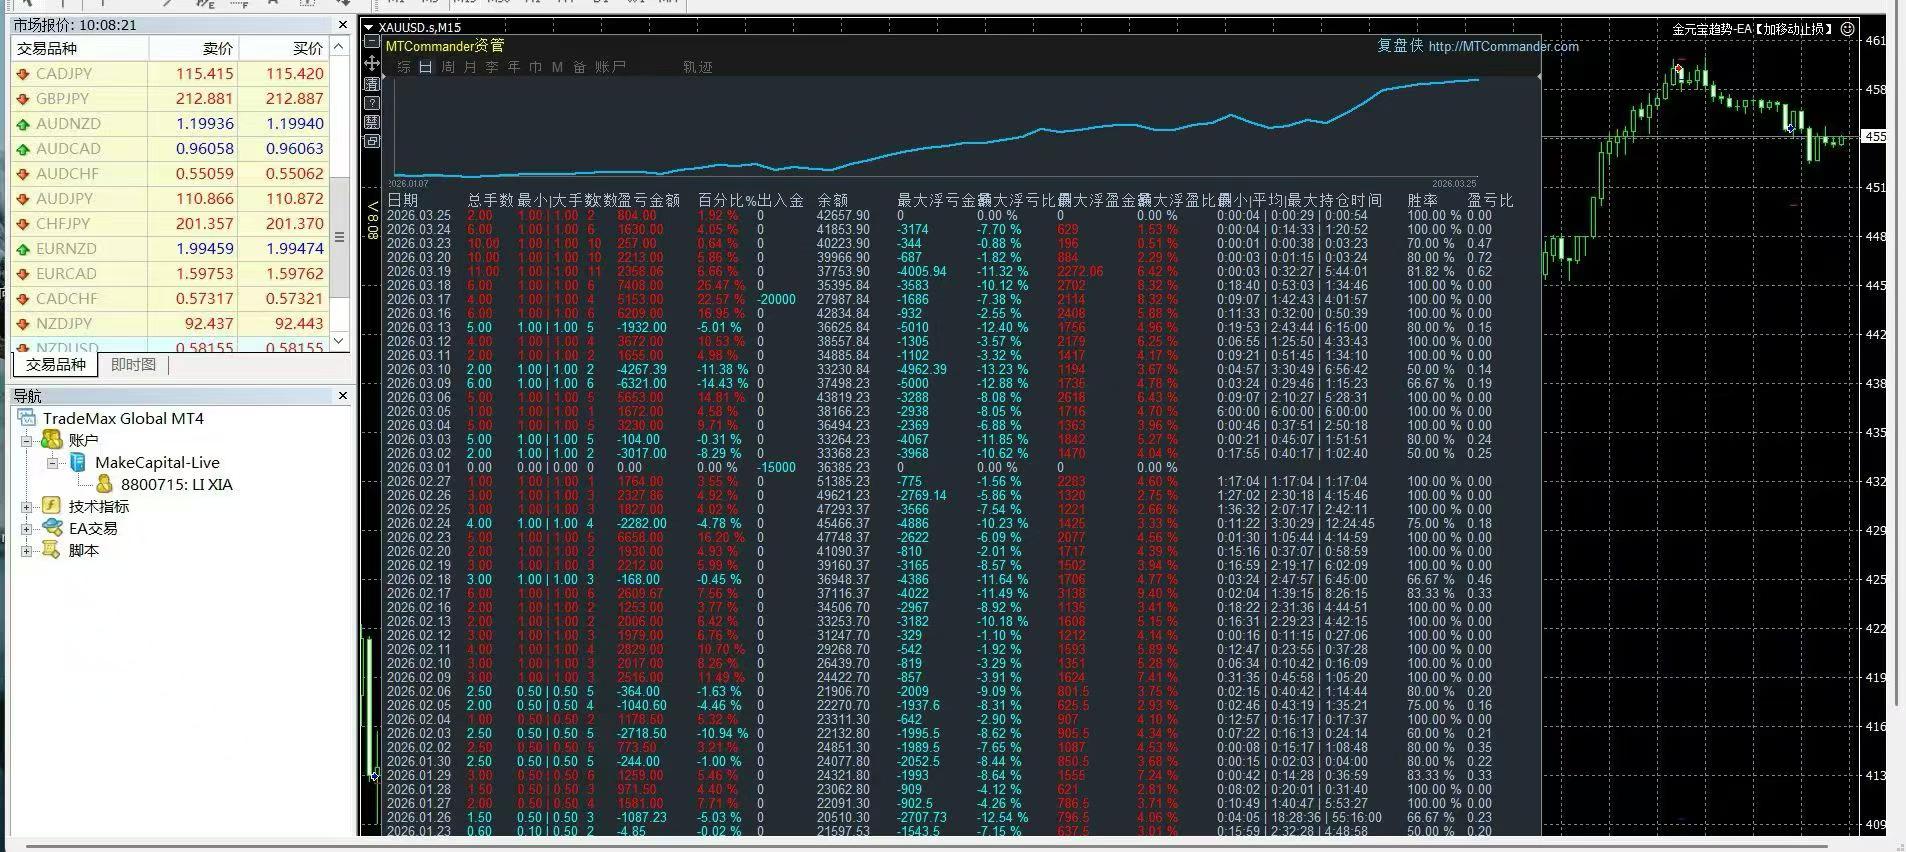
Task: Expand the 脚本 tree node
Action: (x=27, y=550)
